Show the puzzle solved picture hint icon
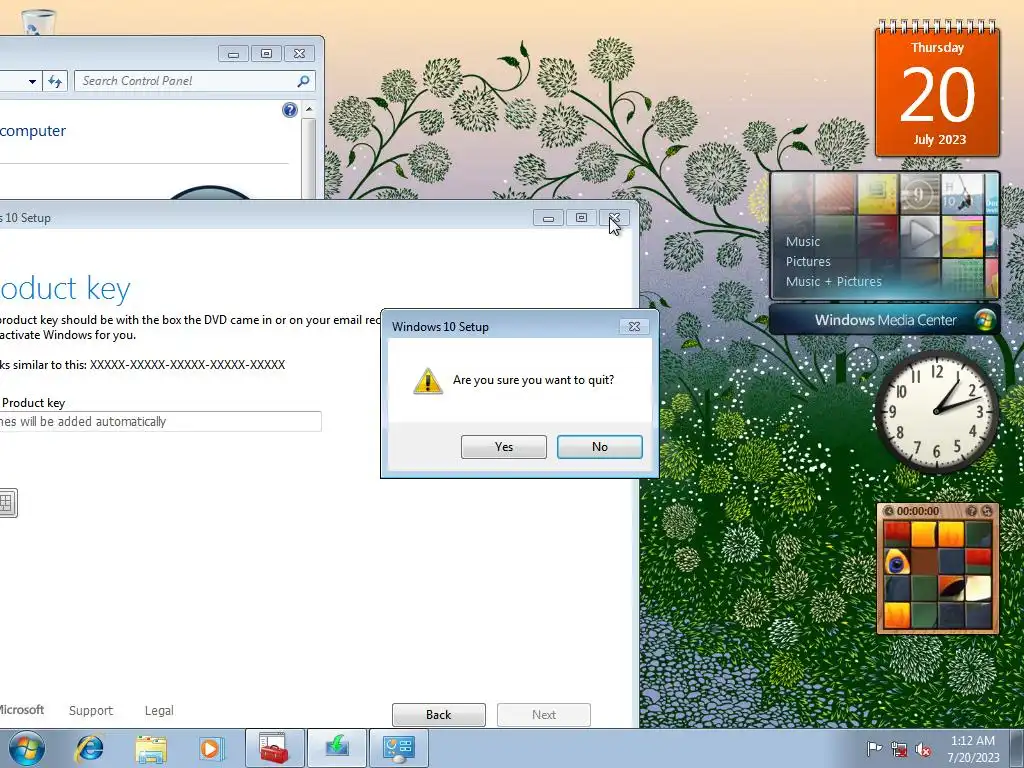This screenshot has width=1024, height=768. pyautogui.click(x=972, y=511)
